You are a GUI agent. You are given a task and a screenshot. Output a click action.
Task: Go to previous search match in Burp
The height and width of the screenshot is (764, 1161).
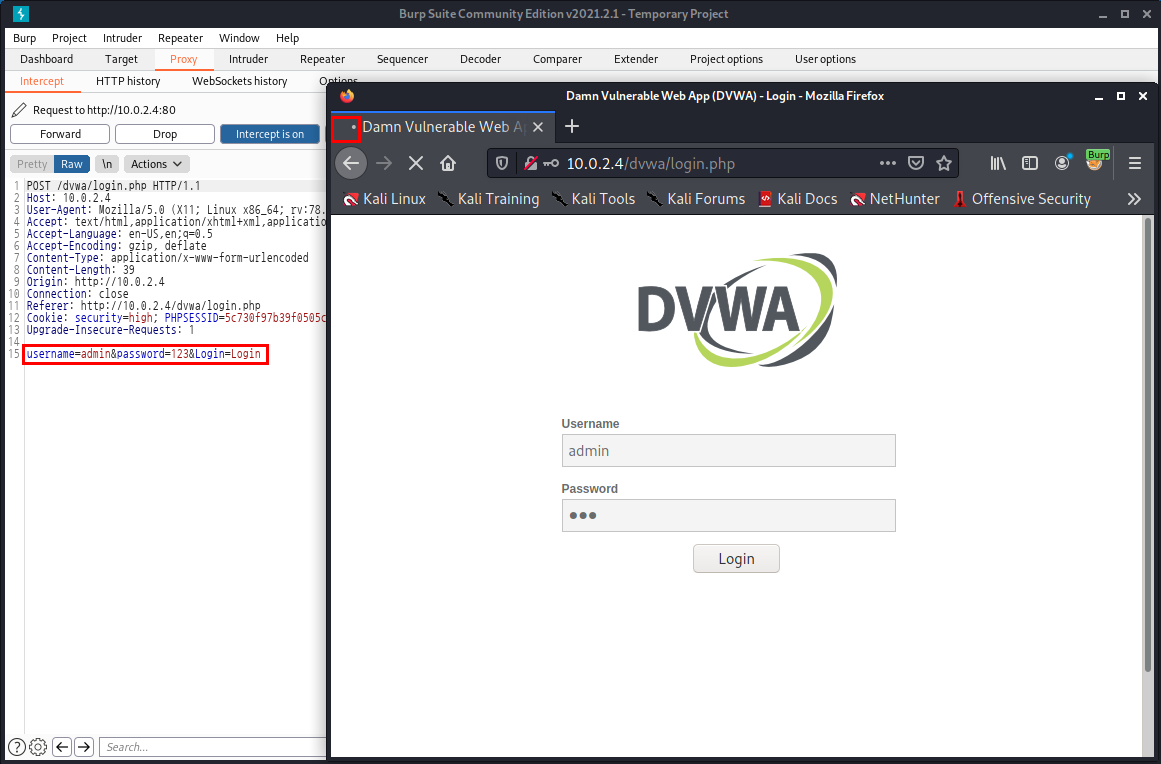[62, 747]
